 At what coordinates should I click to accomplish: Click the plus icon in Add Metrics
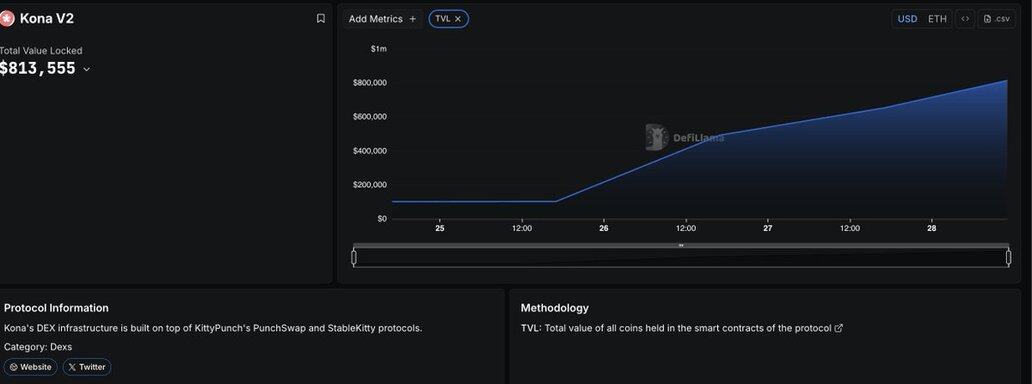(413, 19)
